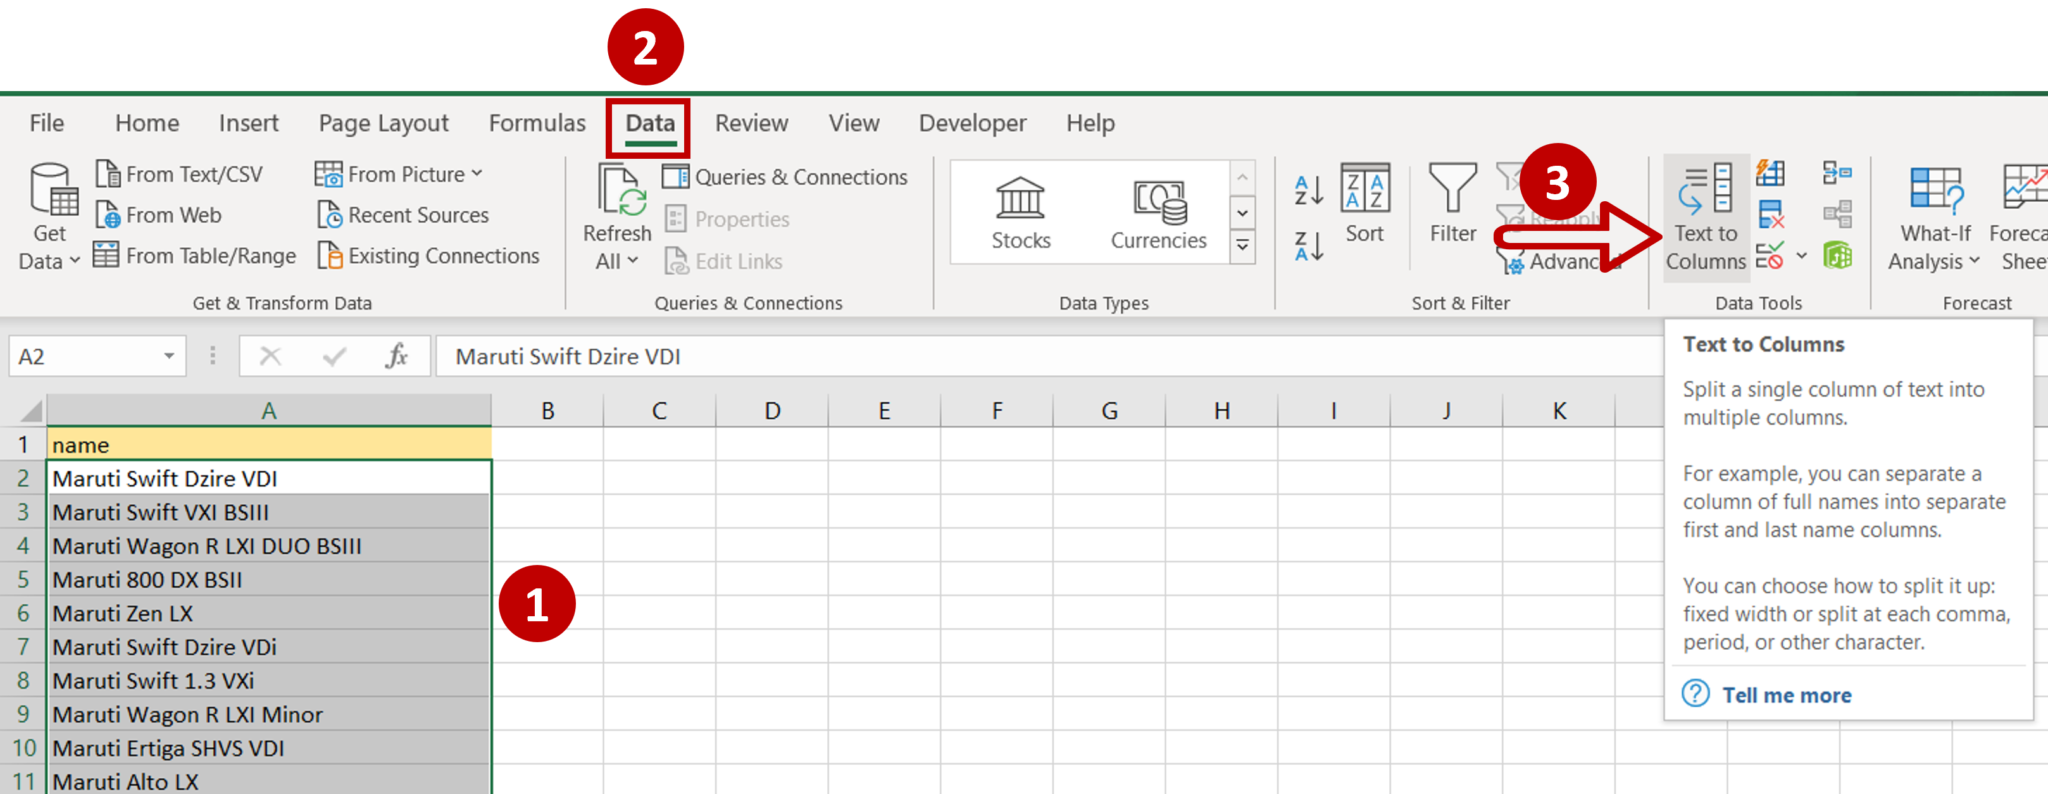Click the Select All corner triangle
Image resolution: width=2048 pixels, height=794 pixels.
pyautogui.click(x=31, y=411)
